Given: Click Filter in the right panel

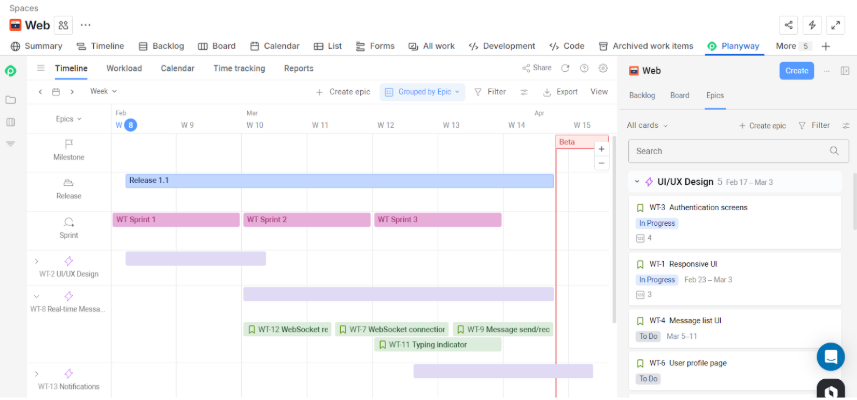Looking at the screenshot, I should coord(814,126).
